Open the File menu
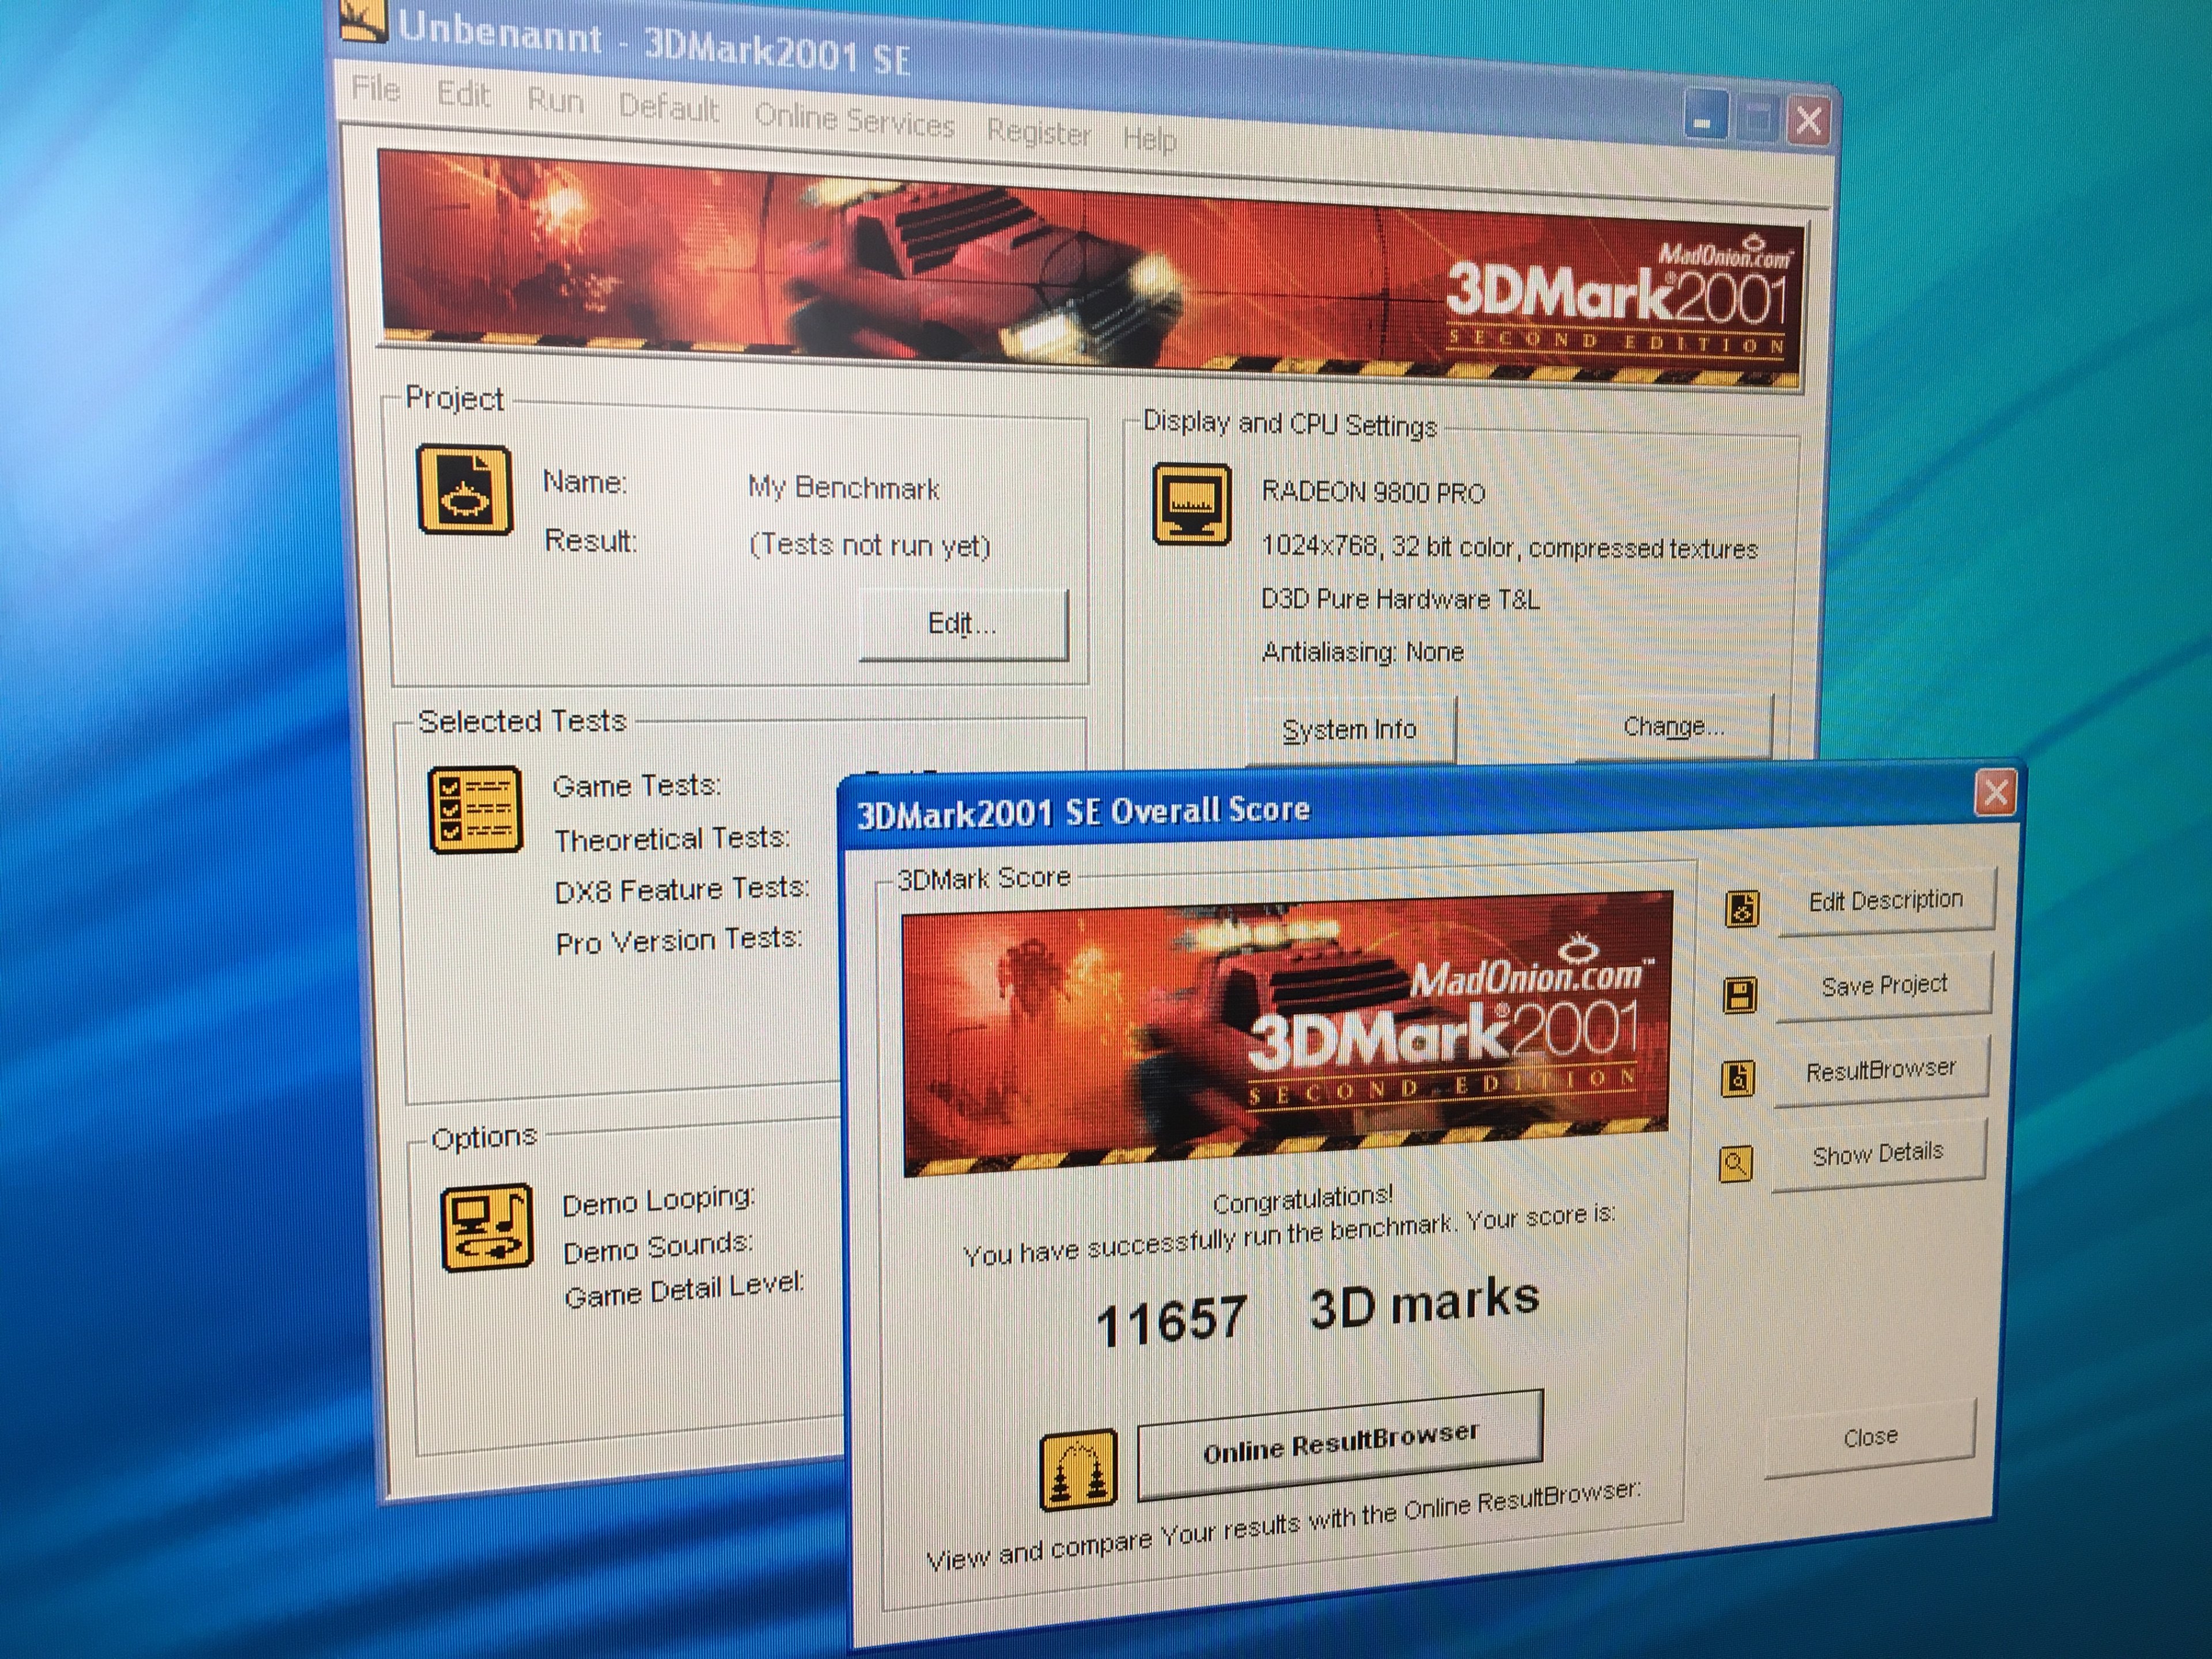 (376, 89)
